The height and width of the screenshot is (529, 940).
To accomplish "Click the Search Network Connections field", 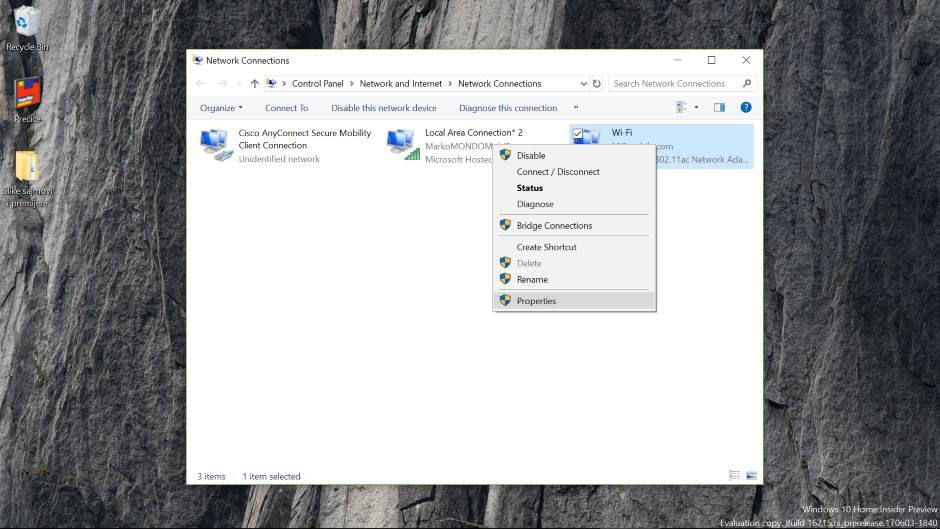I will click(x=675, y=84).
